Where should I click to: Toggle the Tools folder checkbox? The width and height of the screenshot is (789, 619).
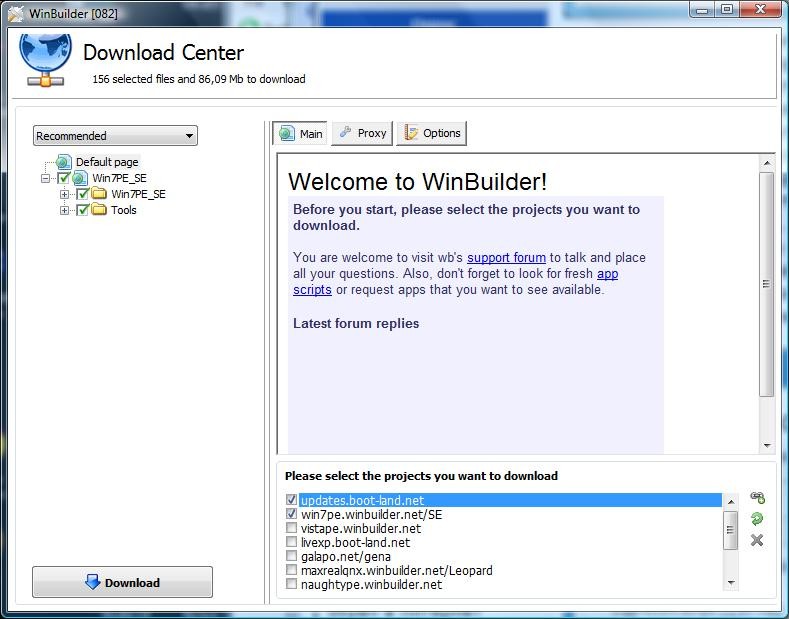[x=83, y=210]
